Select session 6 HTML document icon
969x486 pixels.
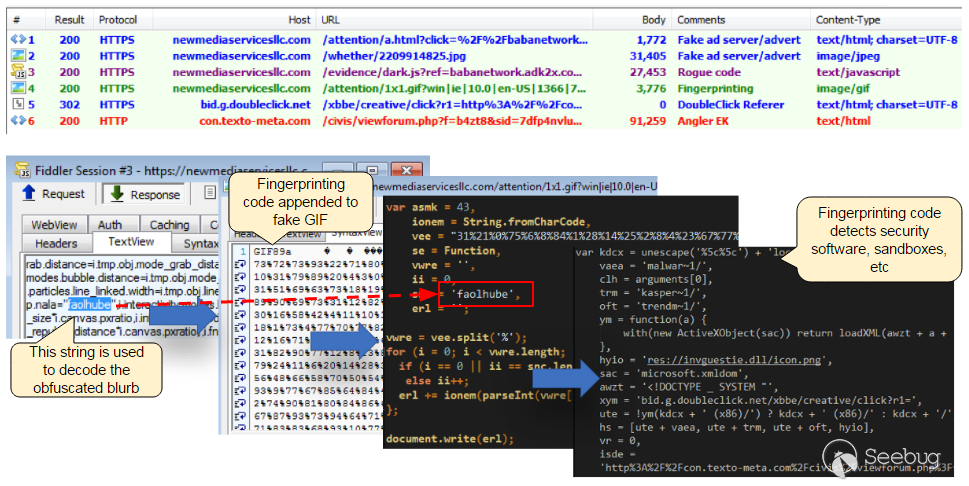click(x=17, y=121)
